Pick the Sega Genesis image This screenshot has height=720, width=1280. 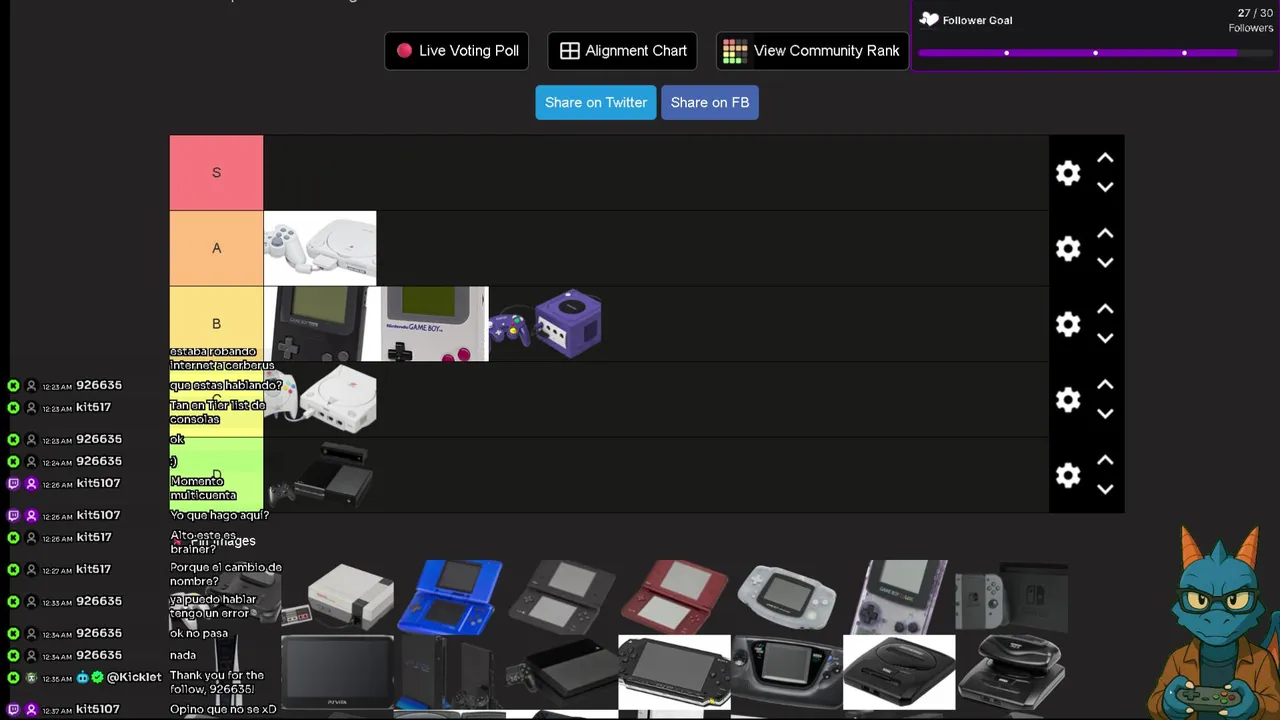click(x=899, y=672)
